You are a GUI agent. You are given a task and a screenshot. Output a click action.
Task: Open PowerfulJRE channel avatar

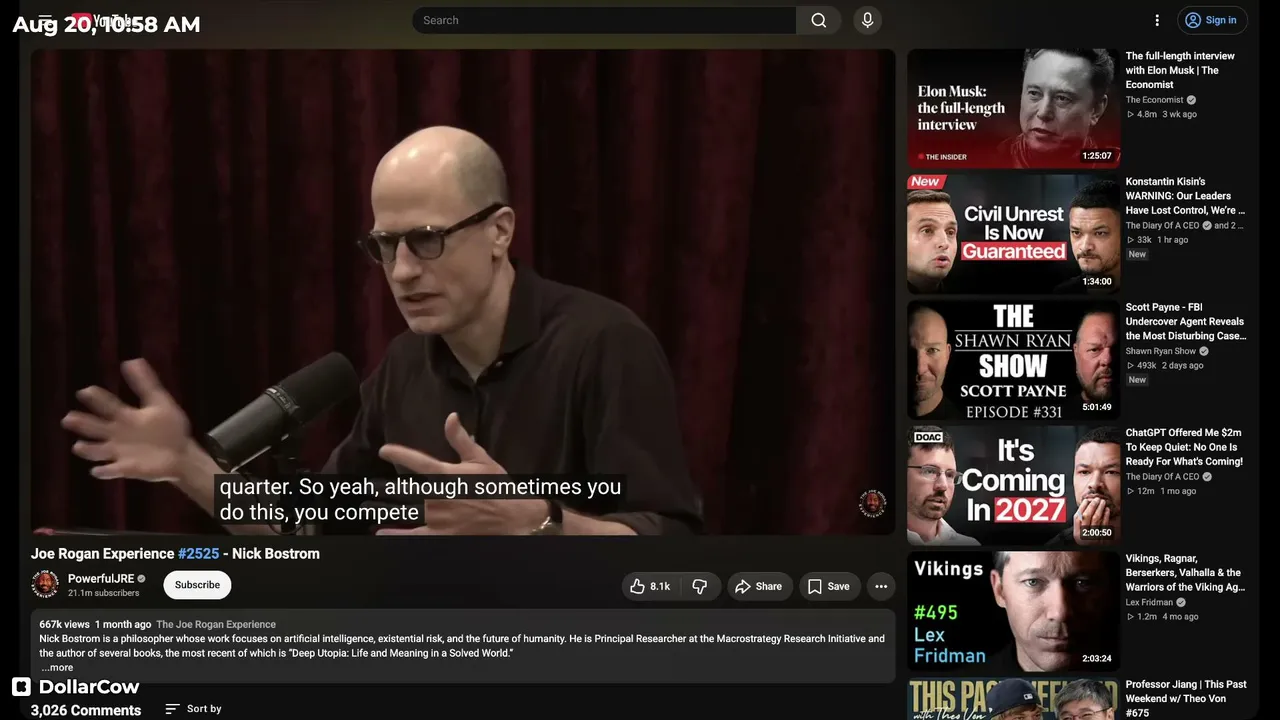pyautogui.click(x=45, y=585)
